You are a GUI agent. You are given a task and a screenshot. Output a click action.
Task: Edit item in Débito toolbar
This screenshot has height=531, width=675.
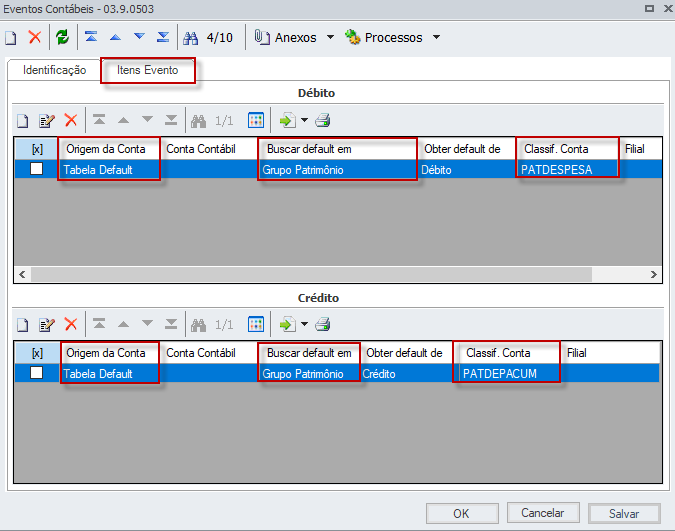point(46,121)
